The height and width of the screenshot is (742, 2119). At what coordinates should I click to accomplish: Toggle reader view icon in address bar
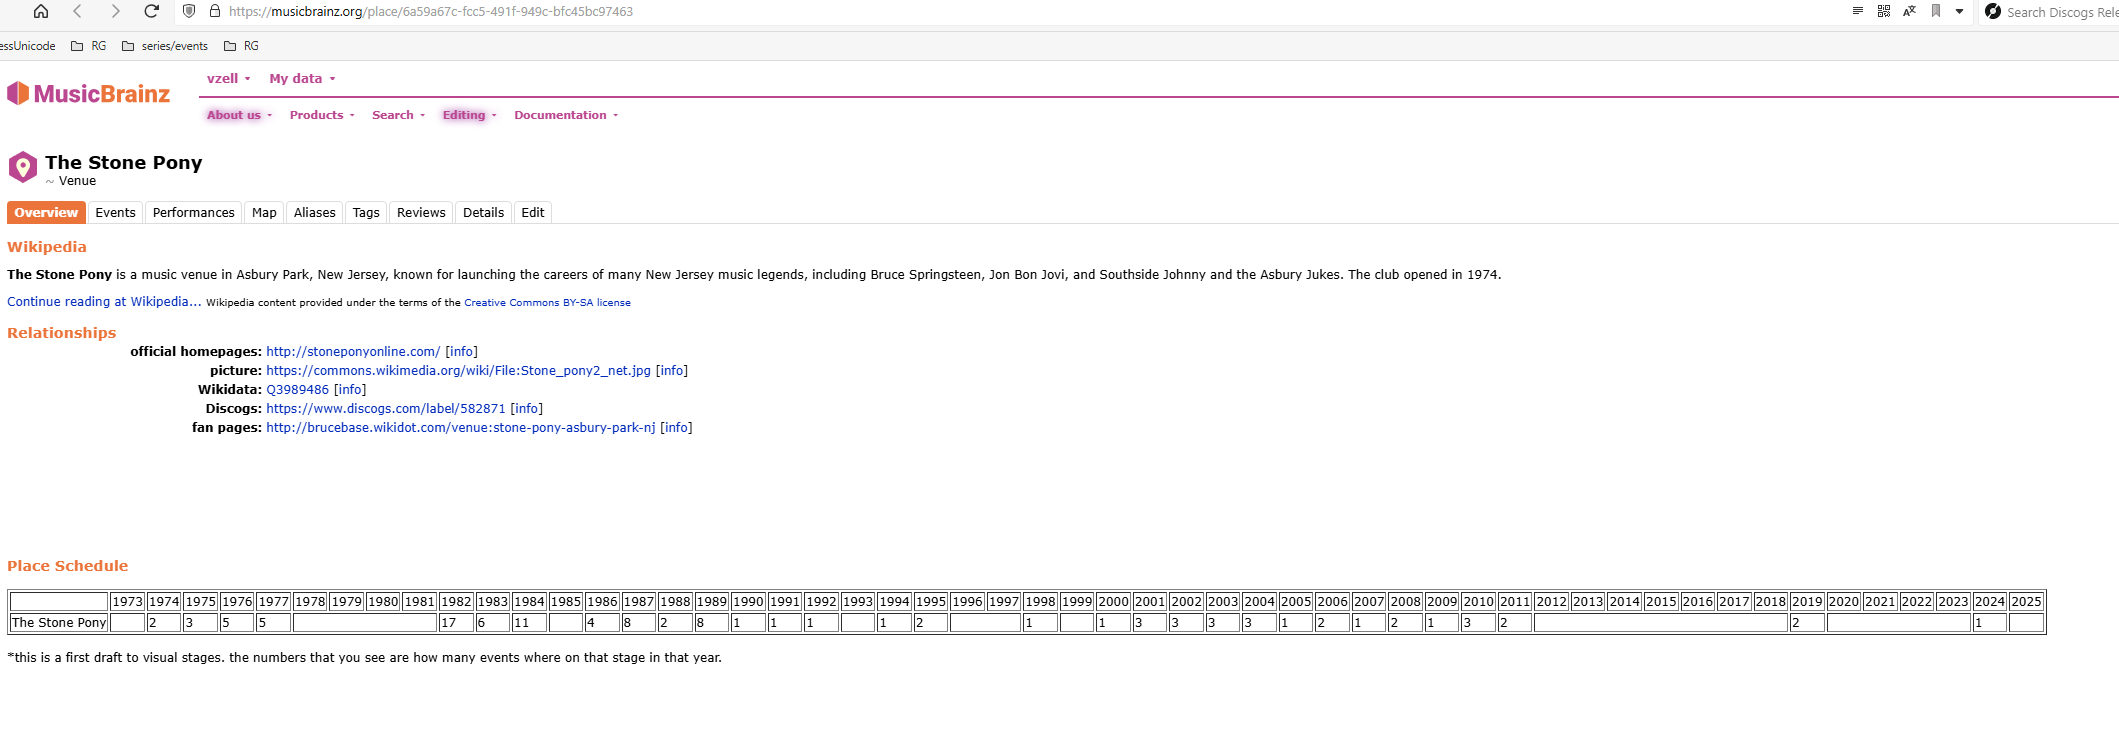pyautogui.click(x=1857, y=11)
